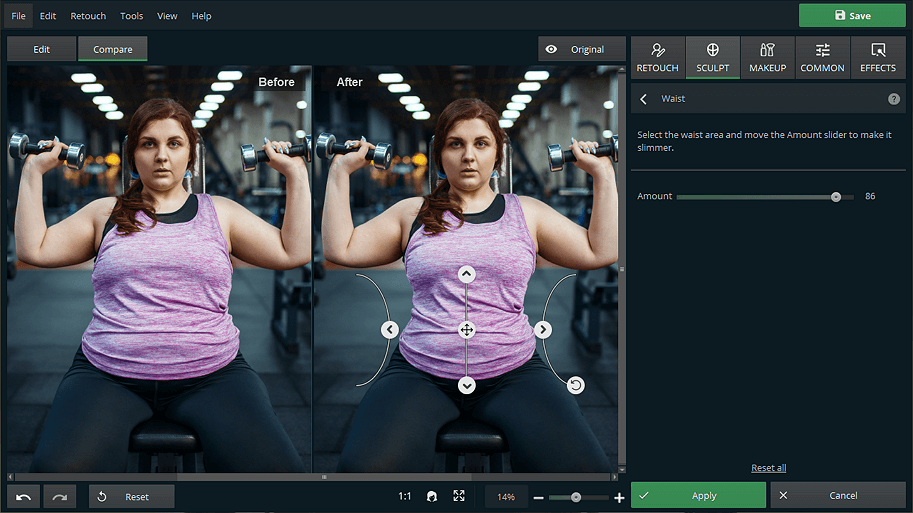Open the Retouch tab in the right panel

[657, 57]
